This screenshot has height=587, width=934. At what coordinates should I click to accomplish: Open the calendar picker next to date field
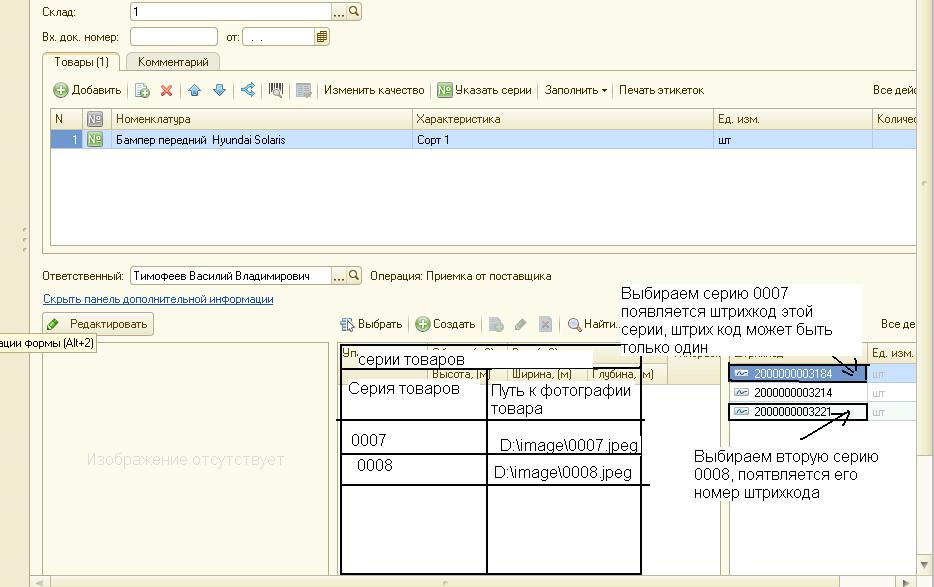tap(322, 37)
